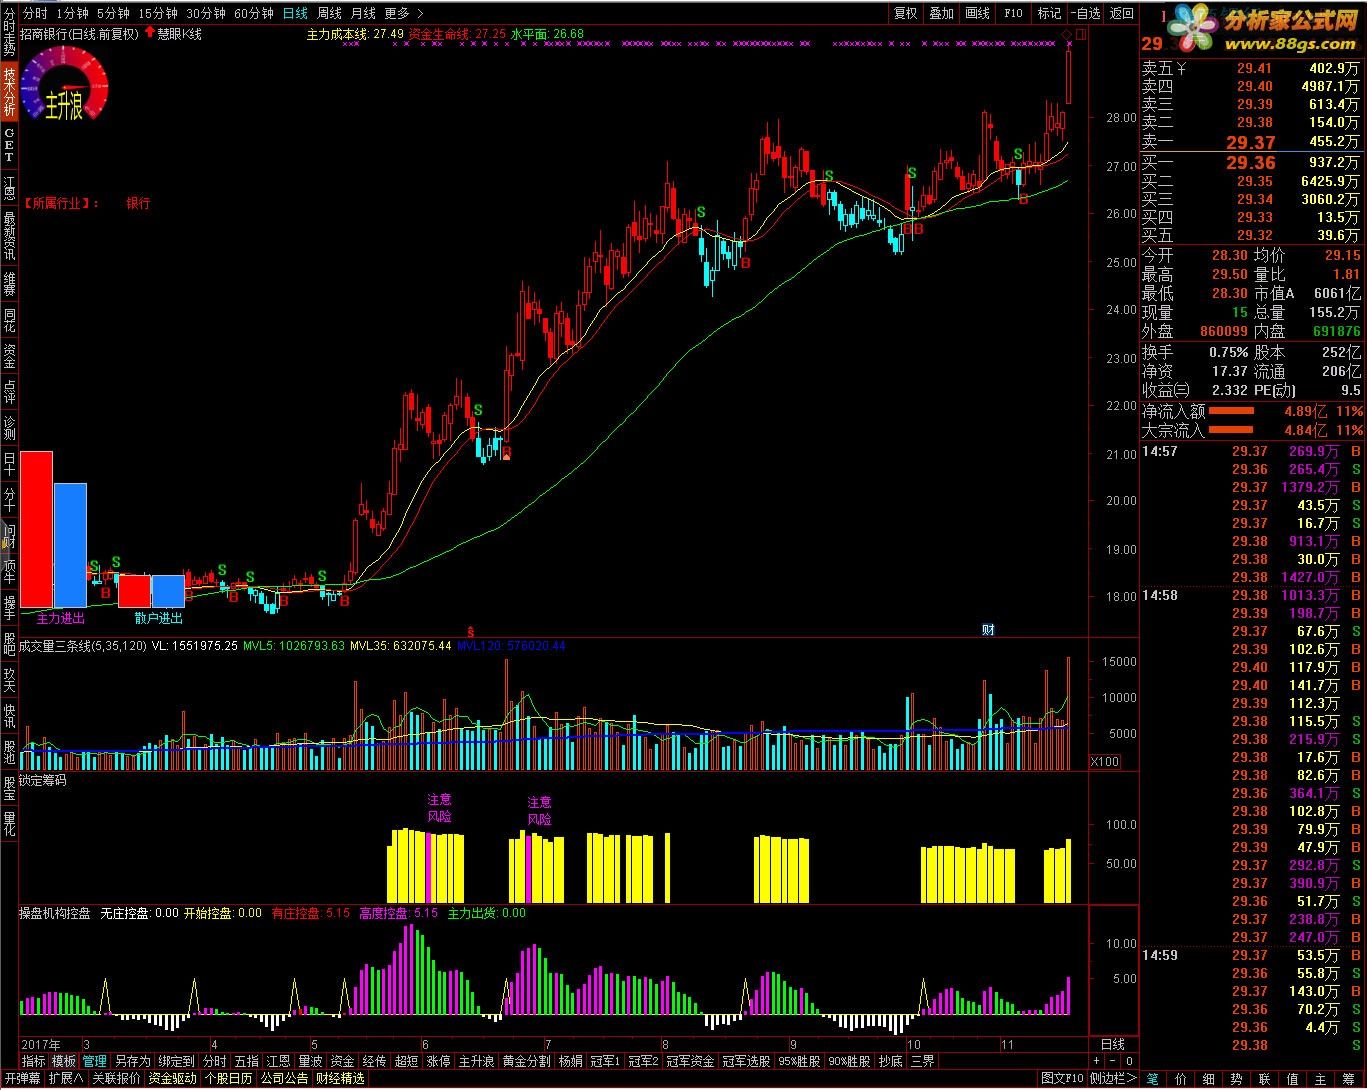Click the diamond icon at chart top-right
Screen dimensions: 1367x1090
click(x=1067, y=35)
